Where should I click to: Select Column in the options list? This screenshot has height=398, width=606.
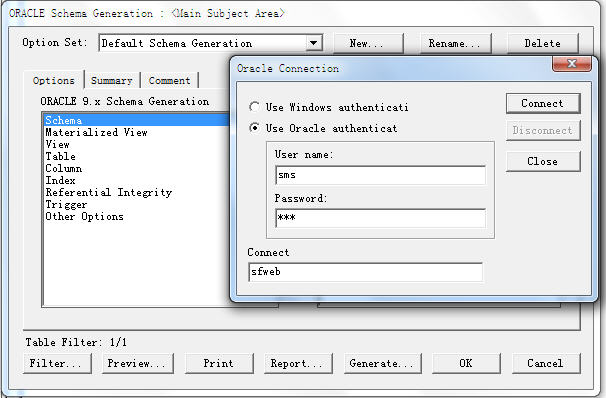(x=137, y=168)
